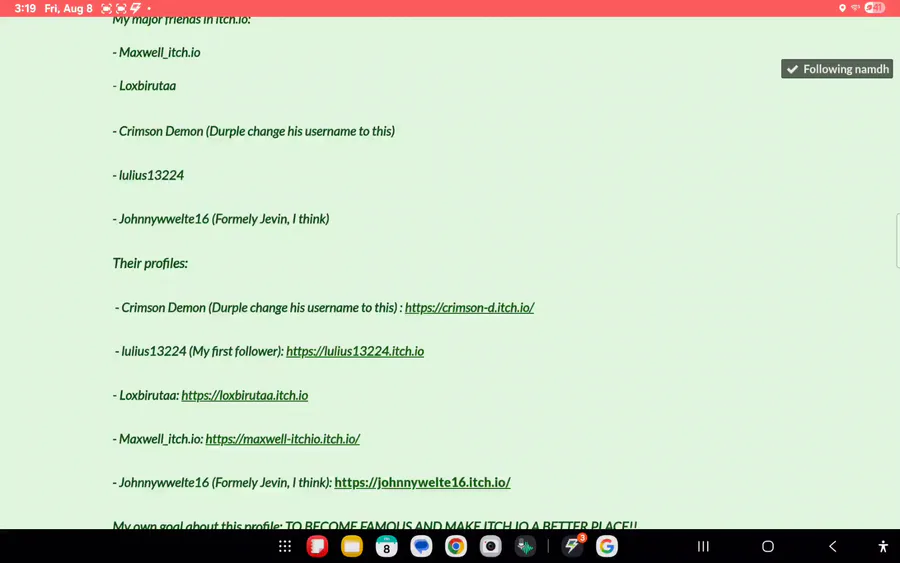This screenshot has height=563, width=900.
Task: Tap the Home navigation button
Action: pos(768,546)
